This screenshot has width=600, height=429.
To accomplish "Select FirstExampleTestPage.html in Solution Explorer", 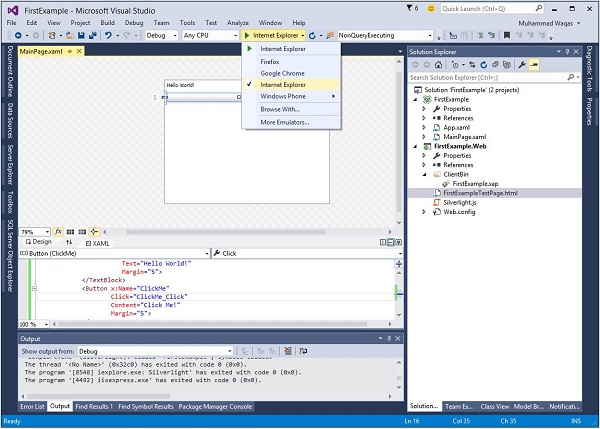I will [481, 192].
